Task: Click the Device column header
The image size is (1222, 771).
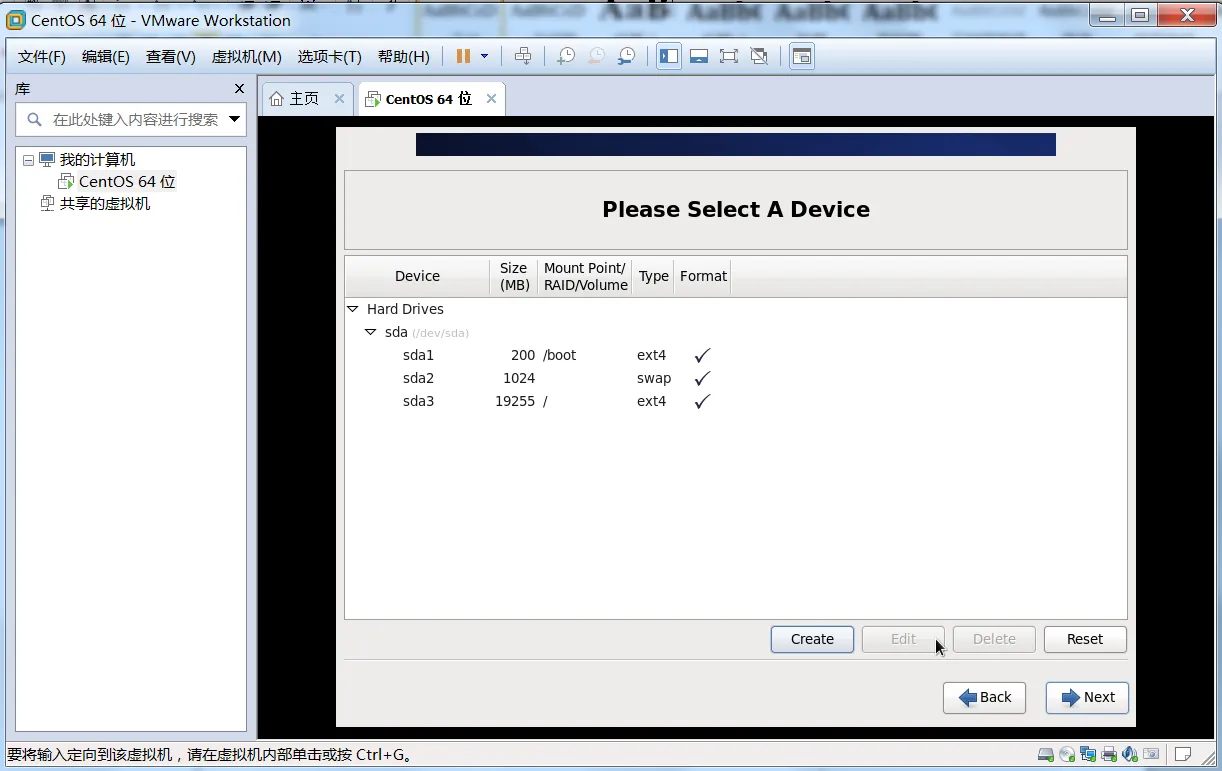Action: click(x=417, y=276)
